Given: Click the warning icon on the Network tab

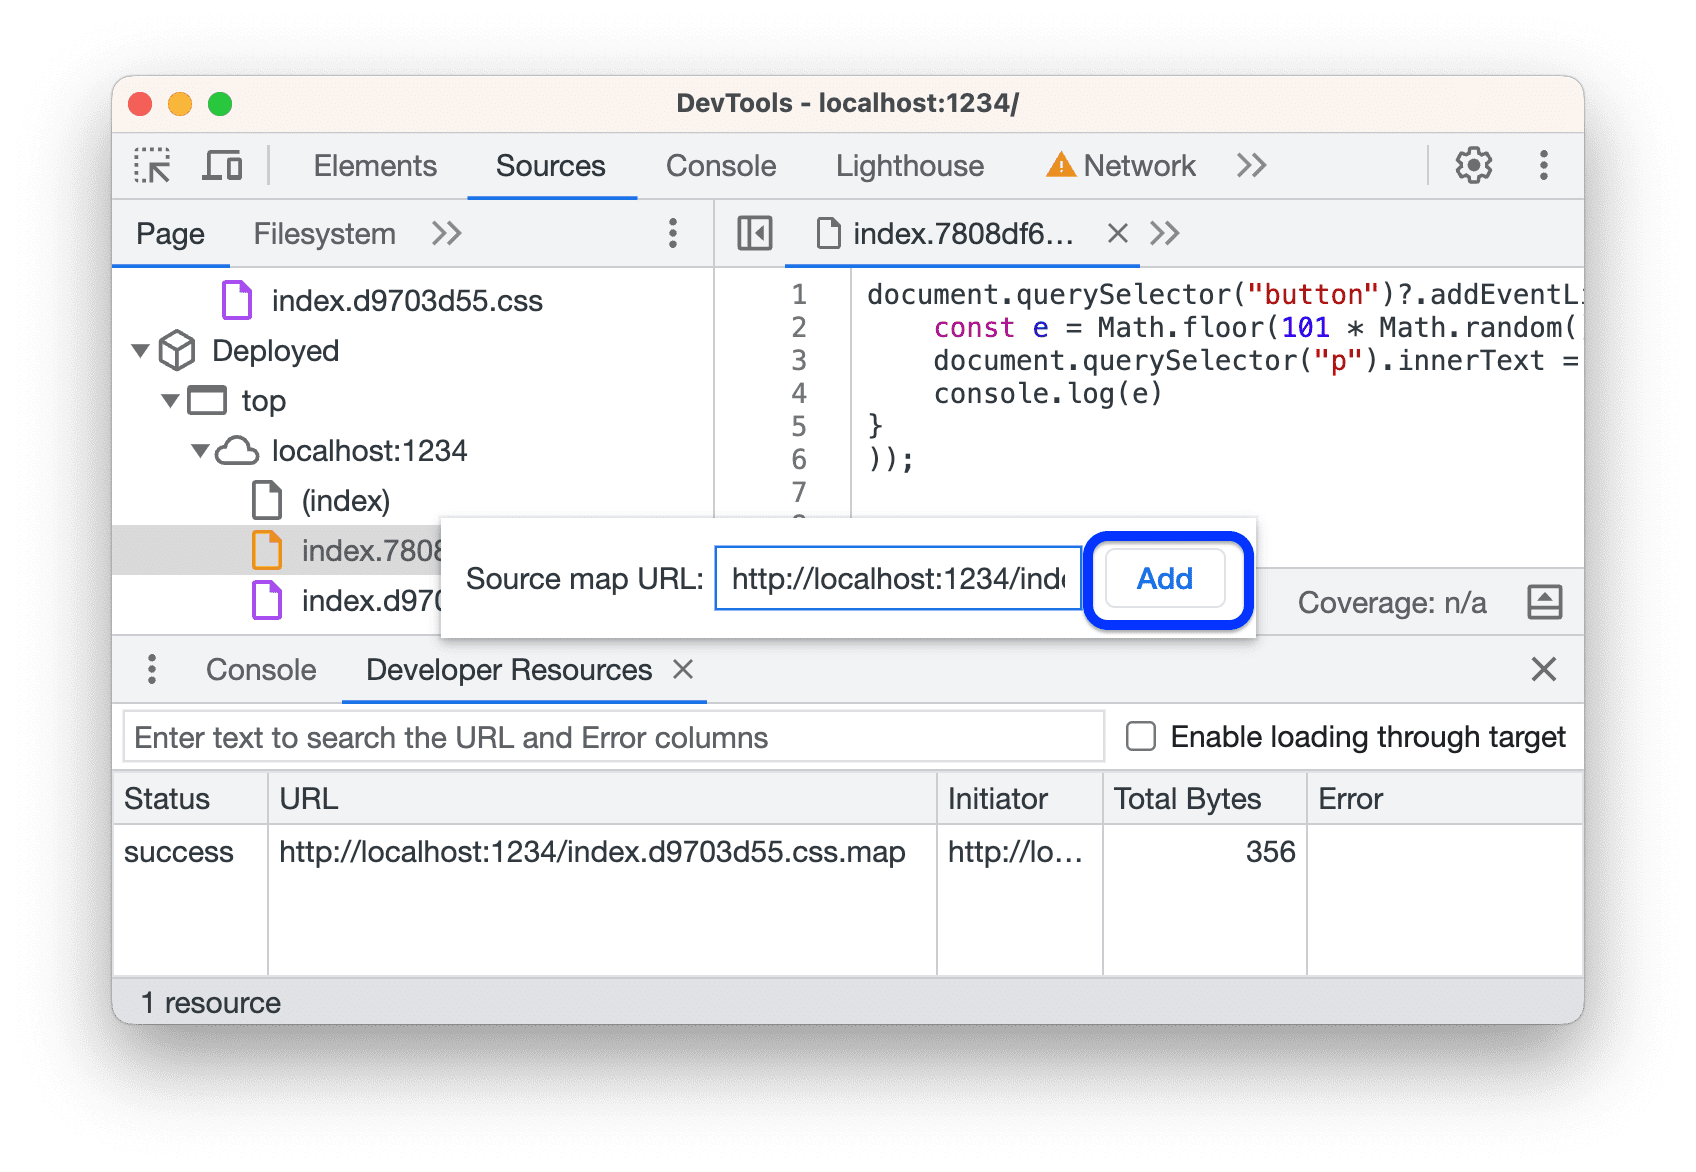Looking at the screenshot, I should tap(1062, 164).
